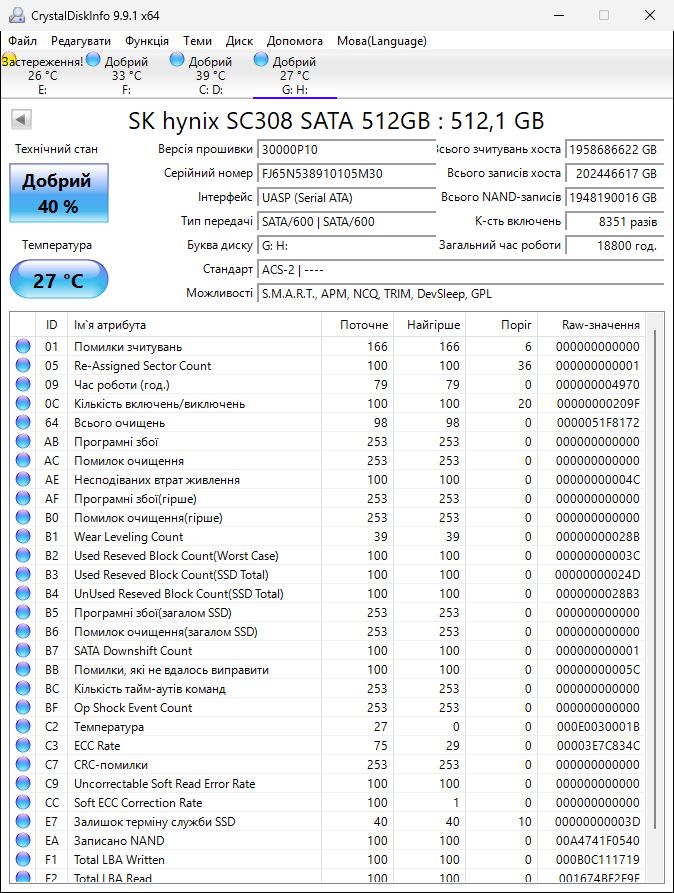Click status icon for Несподіваних втрат живлення
Image resolution: width=674 pixels, height=893 pixels.
coord(23,479)
